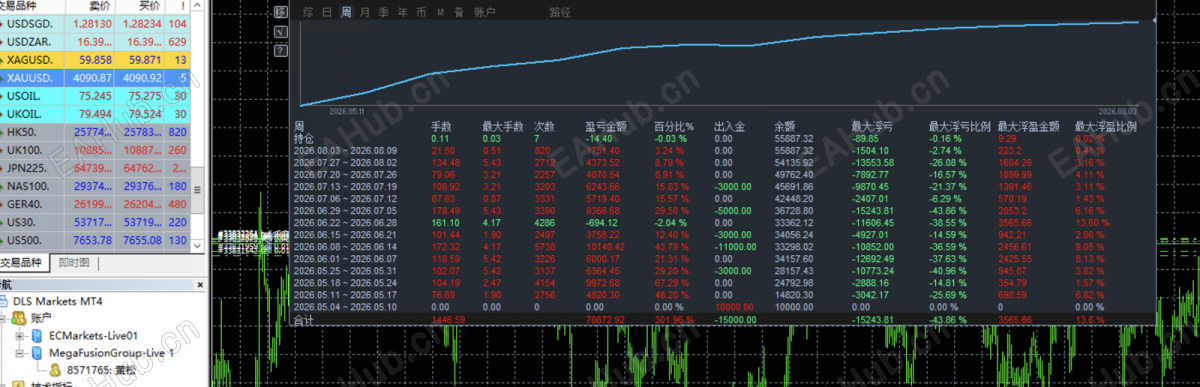1200x387 pixels.
Task: Select the UKOIL. row in market watch
Action: click(x=95, y=113)
